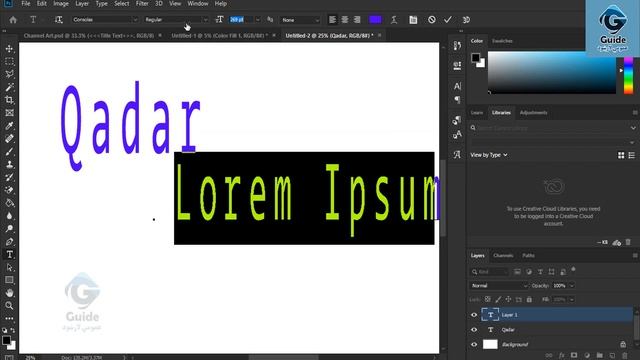Open the Window menu
The width and height of the screenshot is (640, 360).
tap(198, 4)
